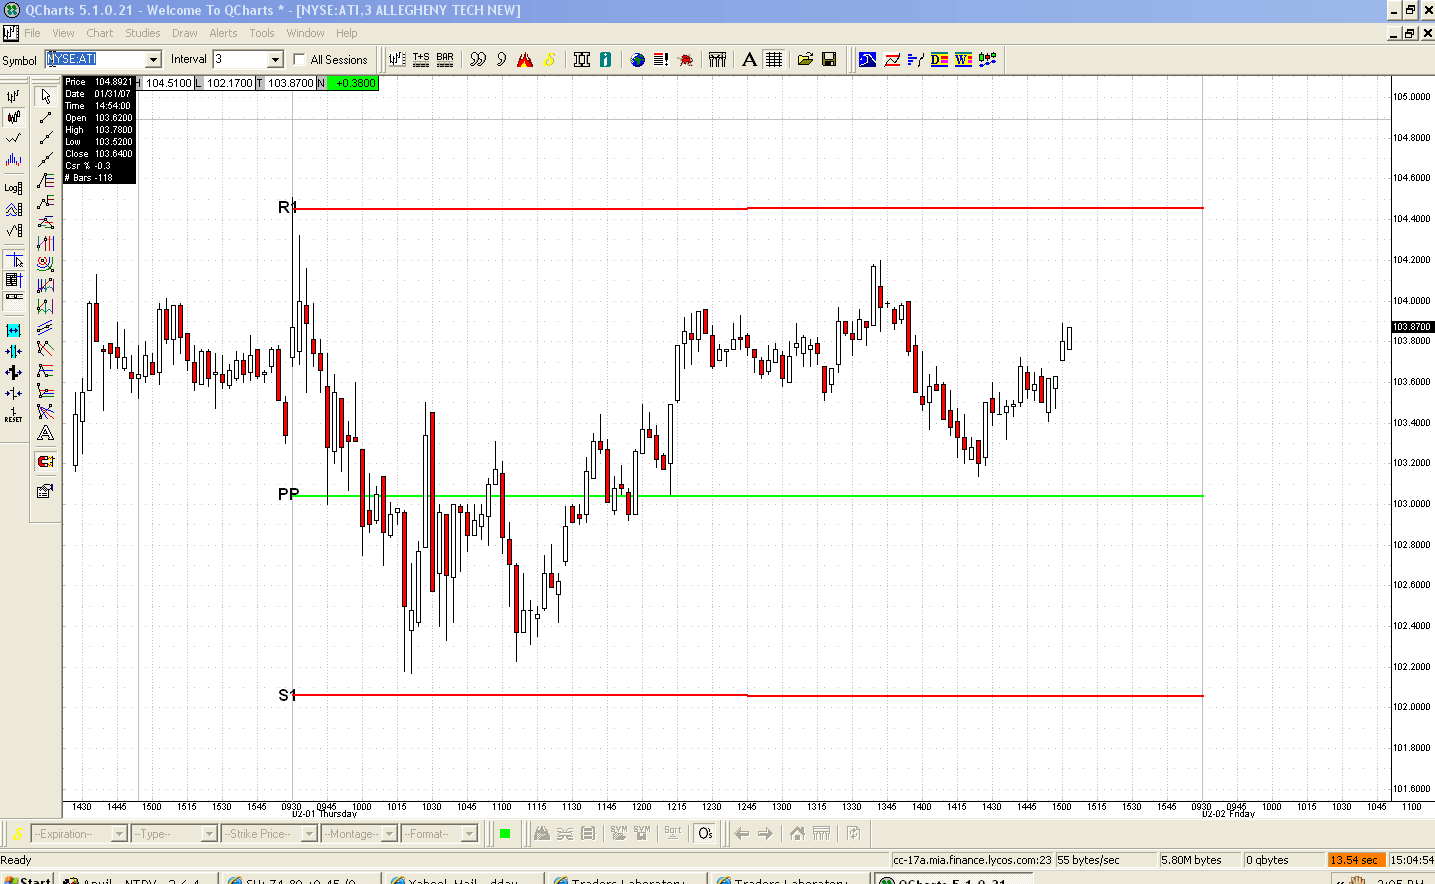Click the back arrow in bottom toolbar
The image size is (1435, 884).
coord(741,833)
